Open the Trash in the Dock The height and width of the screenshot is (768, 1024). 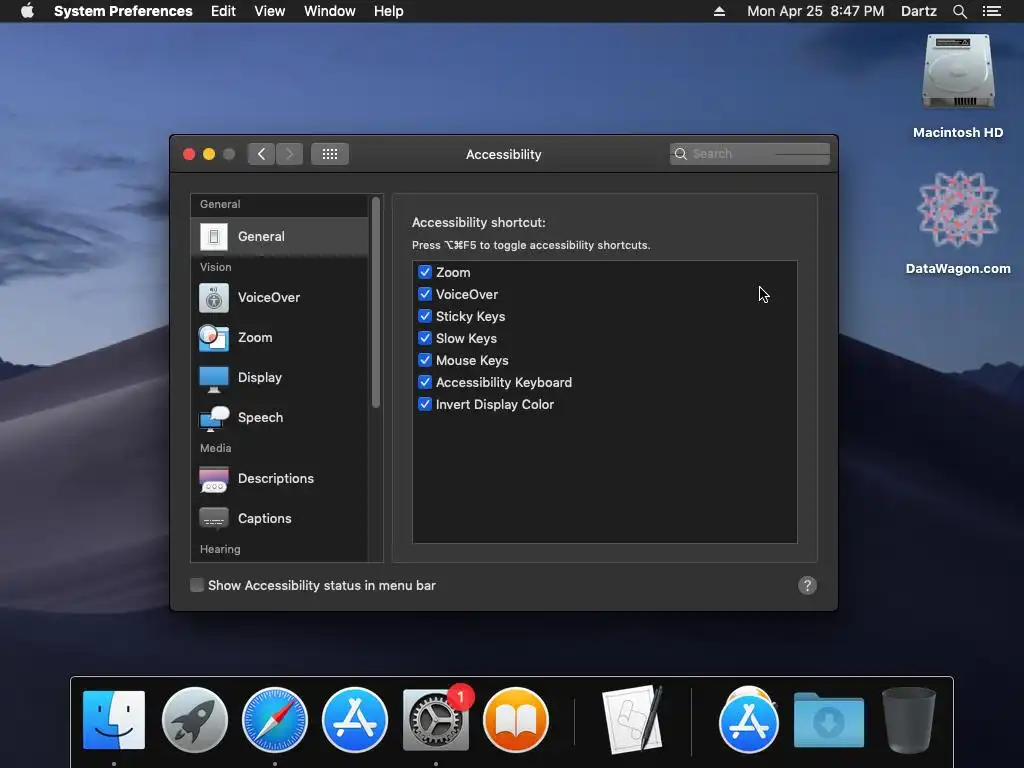click(x=908, y=720)
